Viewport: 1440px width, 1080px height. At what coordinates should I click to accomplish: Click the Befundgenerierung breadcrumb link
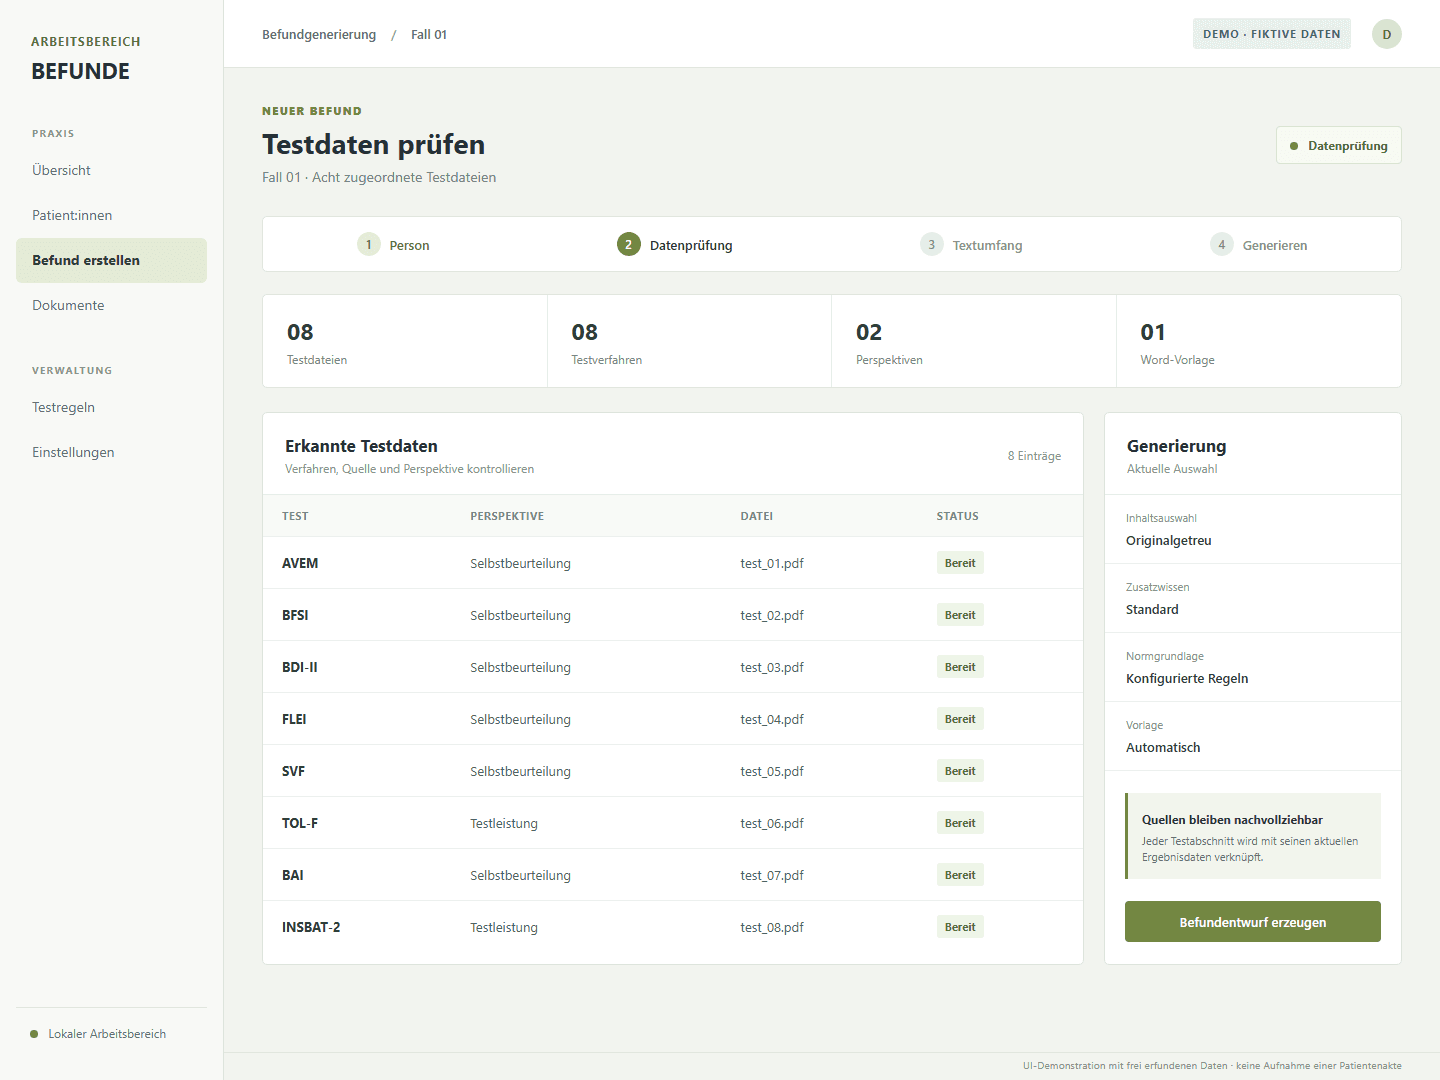(x=319, y=34)
